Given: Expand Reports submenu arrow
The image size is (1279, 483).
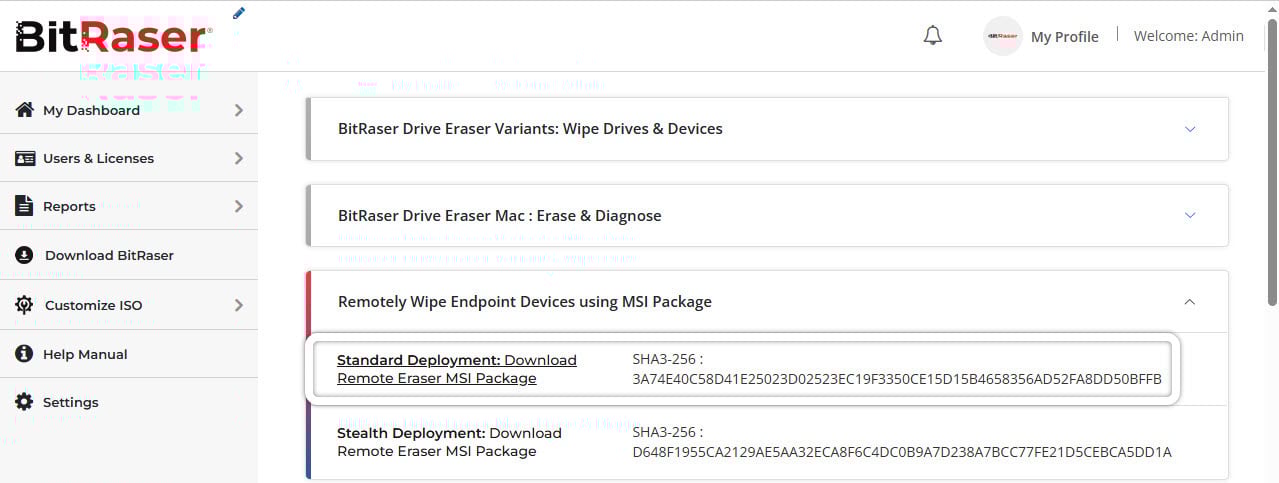Looking at the screenshot, I should [x=239, y=206].
